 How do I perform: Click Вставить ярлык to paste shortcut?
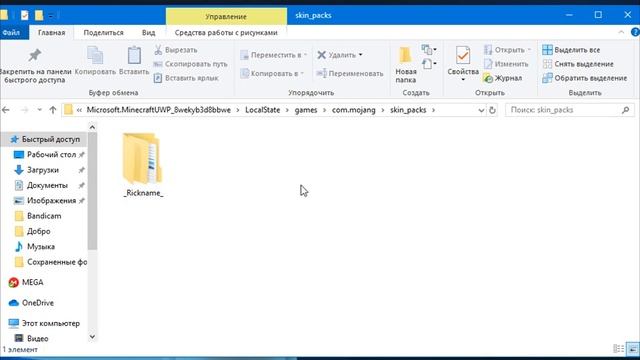coord(186,78)
